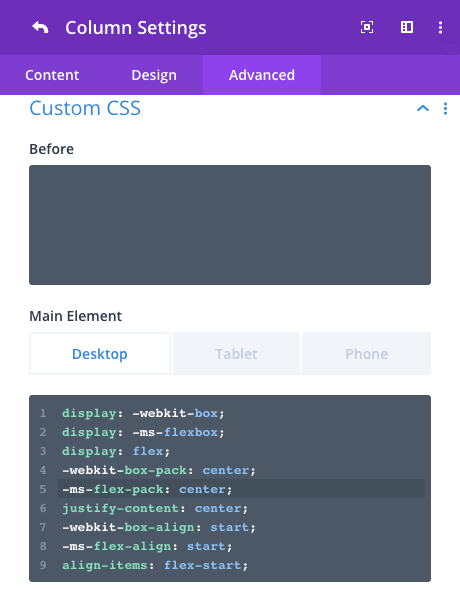
Task: Click line 5 '-ms-flex-pack: center;'
Action: click(x=147, y=489)
